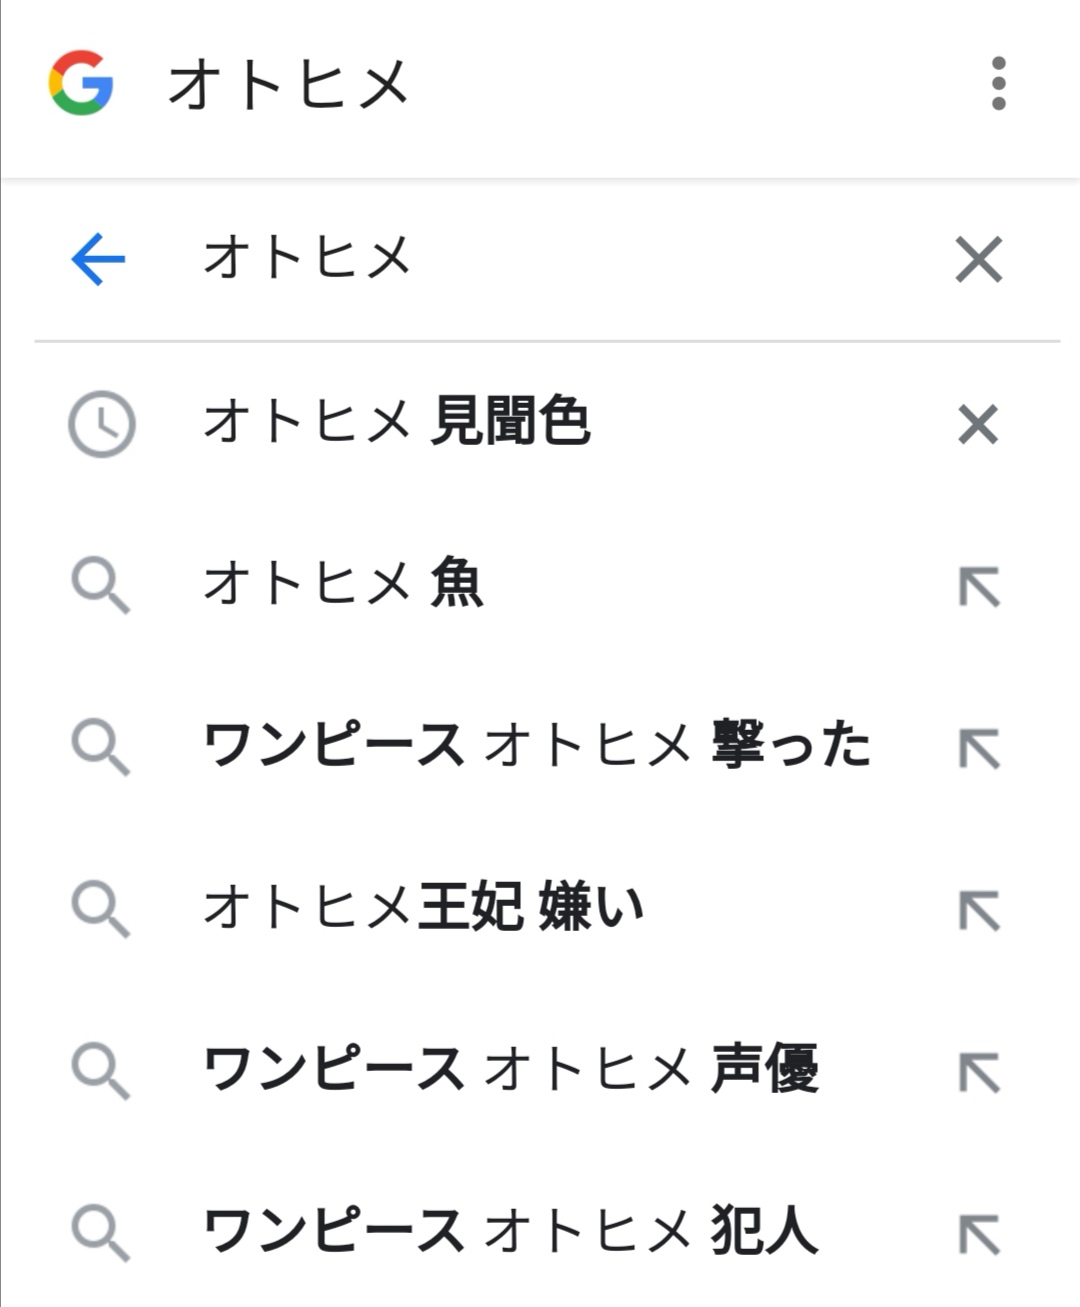Clear the search field with X
1080x1307 pixels.
coord(978,260)
